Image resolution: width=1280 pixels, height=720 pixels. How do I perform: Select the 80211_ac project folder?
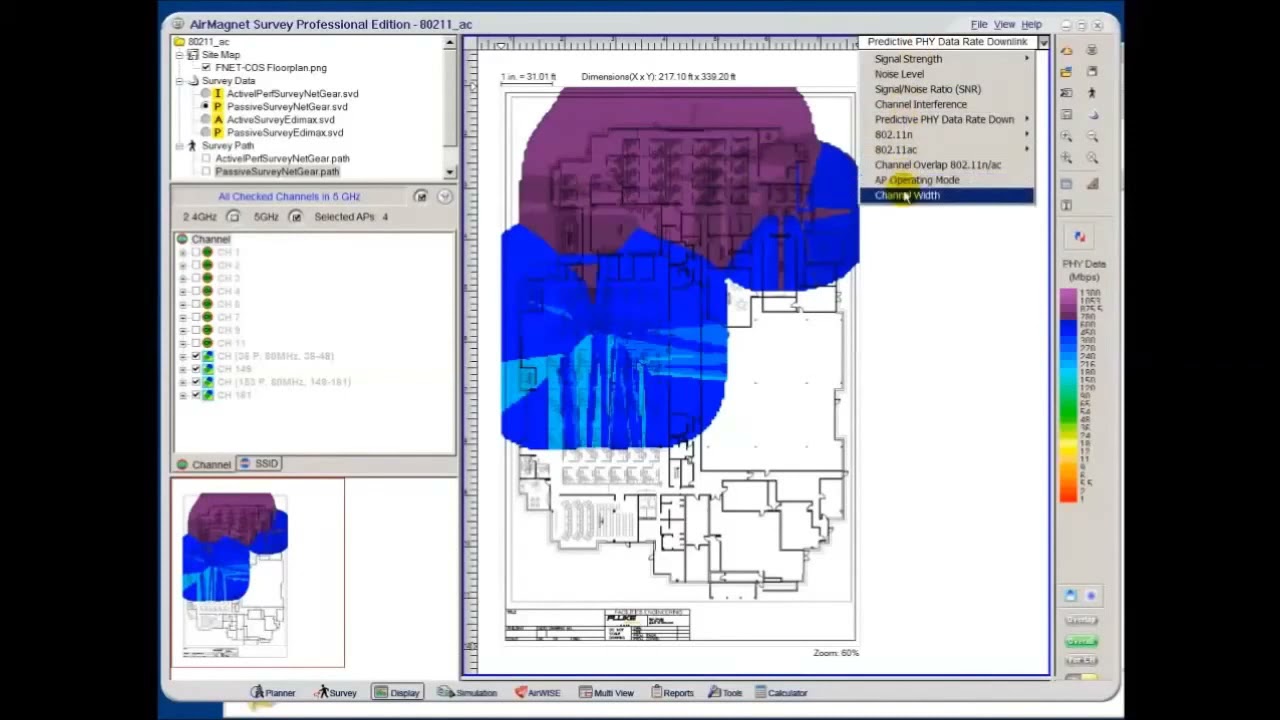click(x=202, y=42)
